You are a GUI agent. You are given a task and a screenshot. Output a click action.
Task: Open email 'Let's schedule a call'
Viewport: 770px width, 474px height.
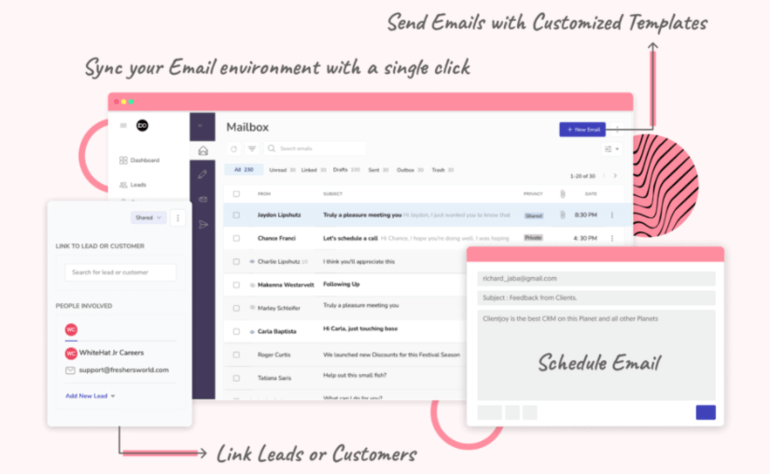click(350, 238)
